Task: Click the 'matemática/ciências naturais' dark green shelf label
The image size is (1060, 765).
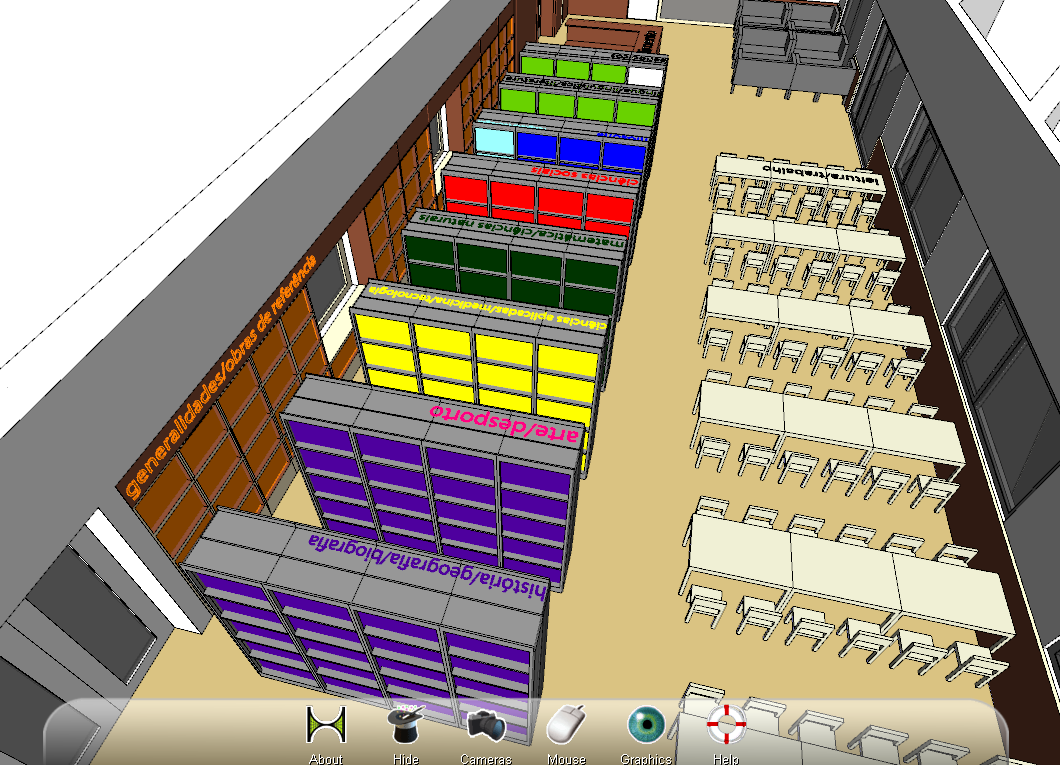Action: coord(521,231)
